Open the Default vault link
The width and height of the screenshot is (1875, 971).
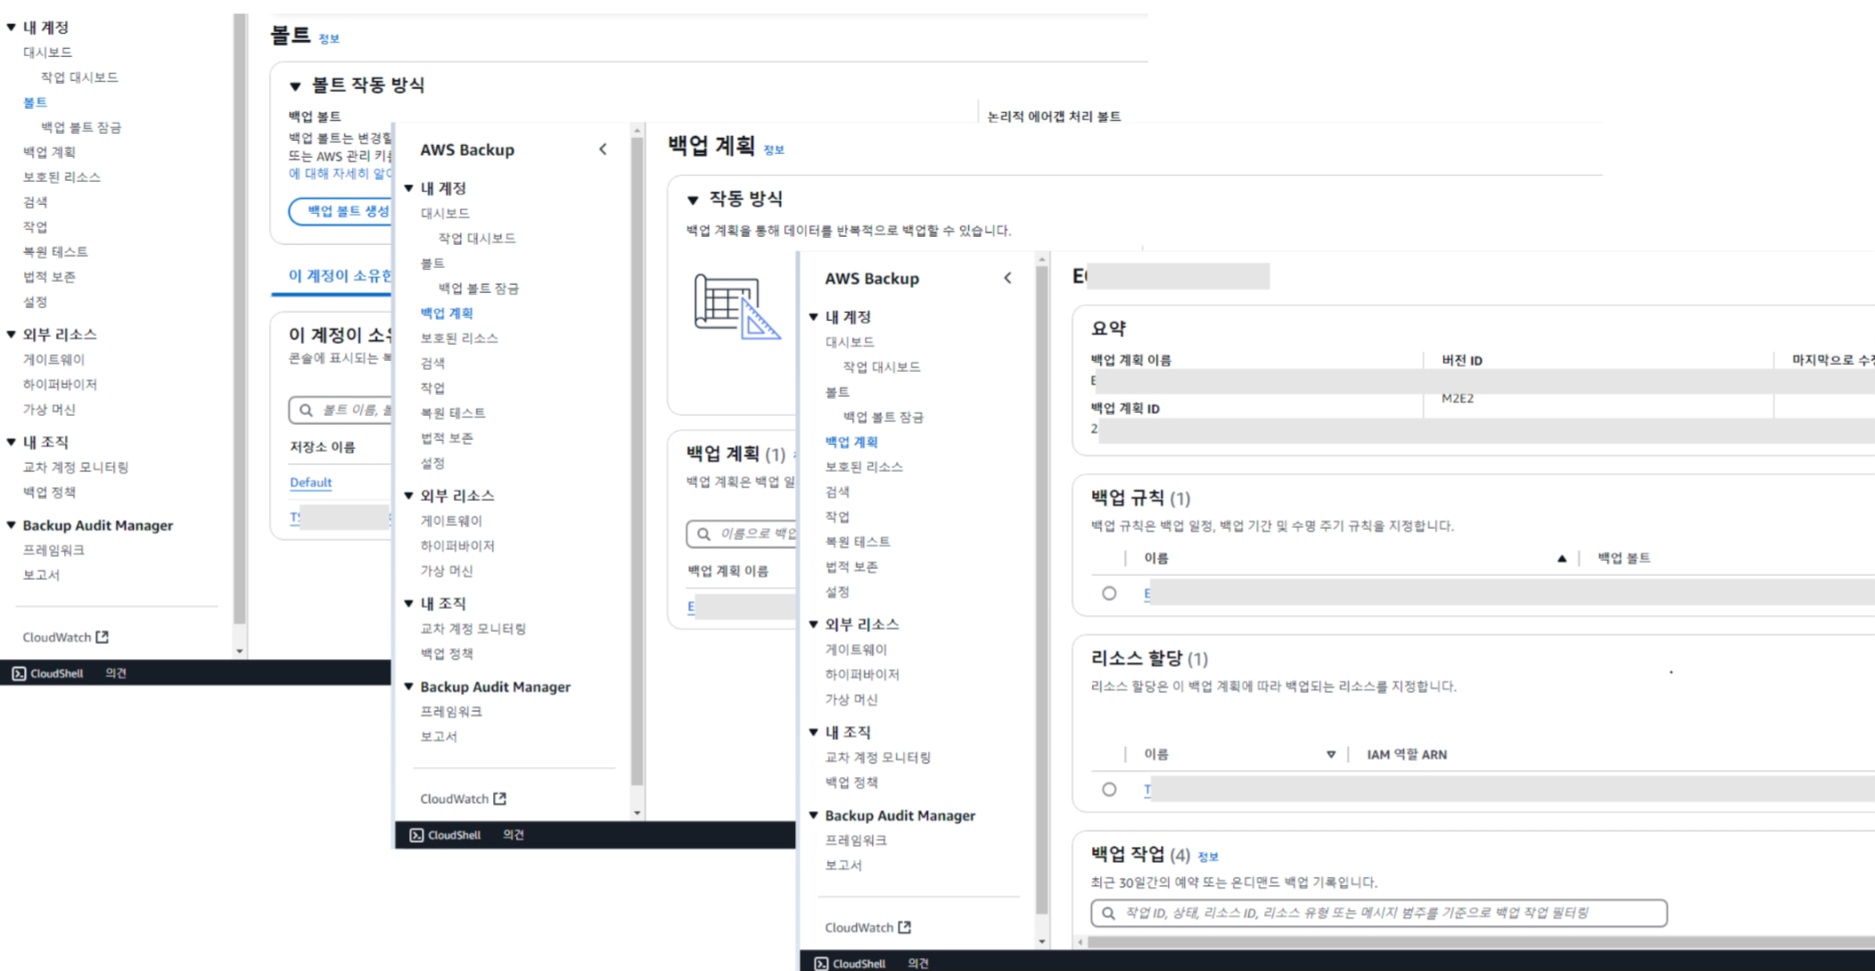[x=311, y=482]
